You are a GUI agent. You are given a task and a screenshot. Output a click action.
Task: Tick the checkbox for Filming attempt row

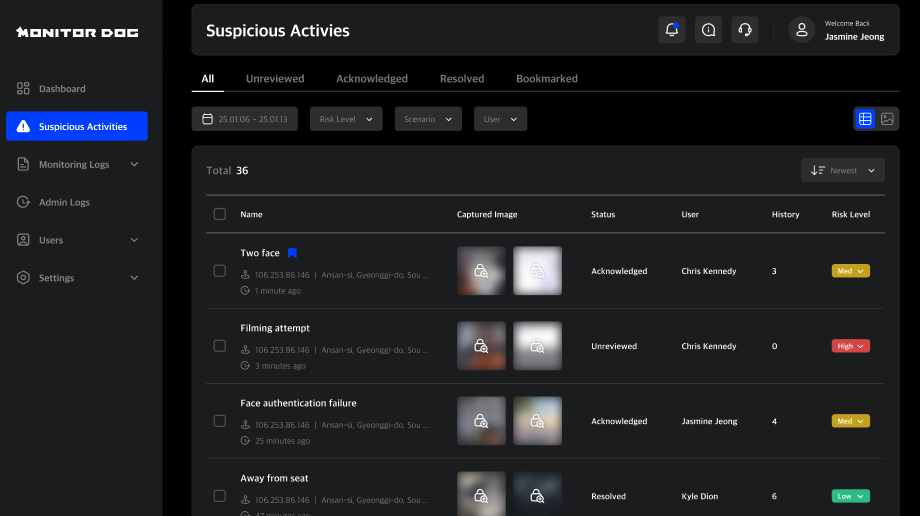tap(220, 346)
